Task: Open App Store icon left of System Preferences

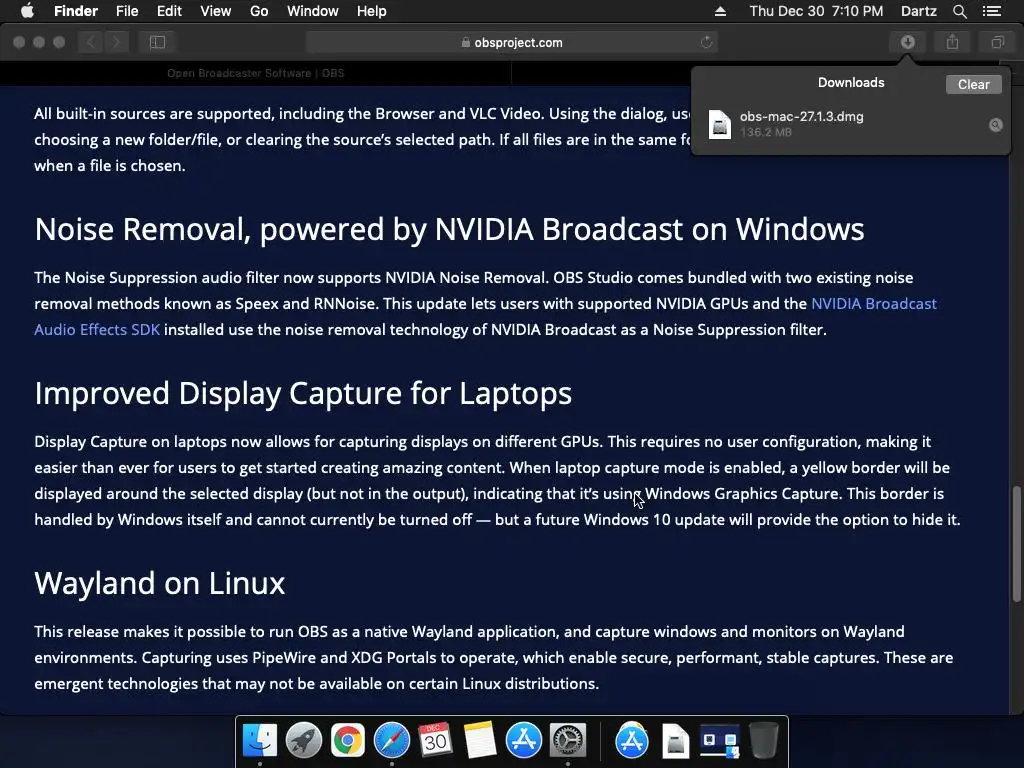Action: (x=524, y=740)
